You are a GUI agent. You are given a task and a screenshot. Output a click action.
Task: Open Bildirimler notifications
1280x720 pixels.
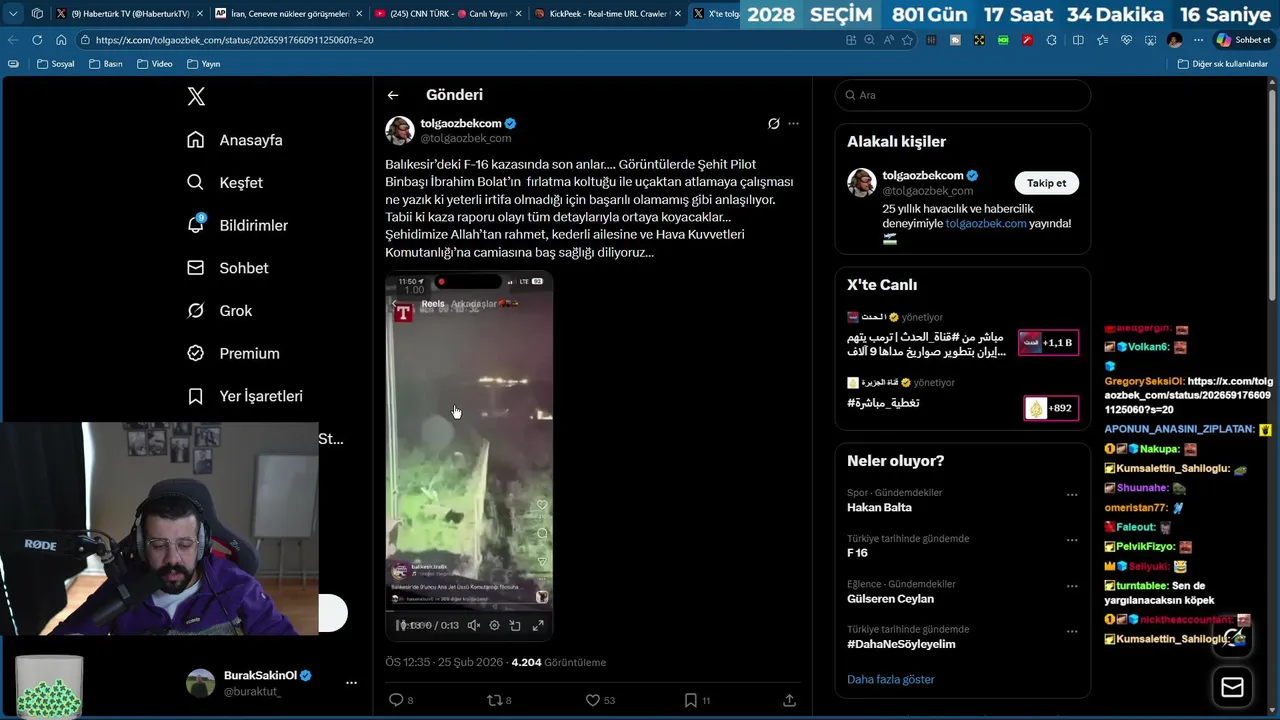pyautogui.click(x=237, y=225)
